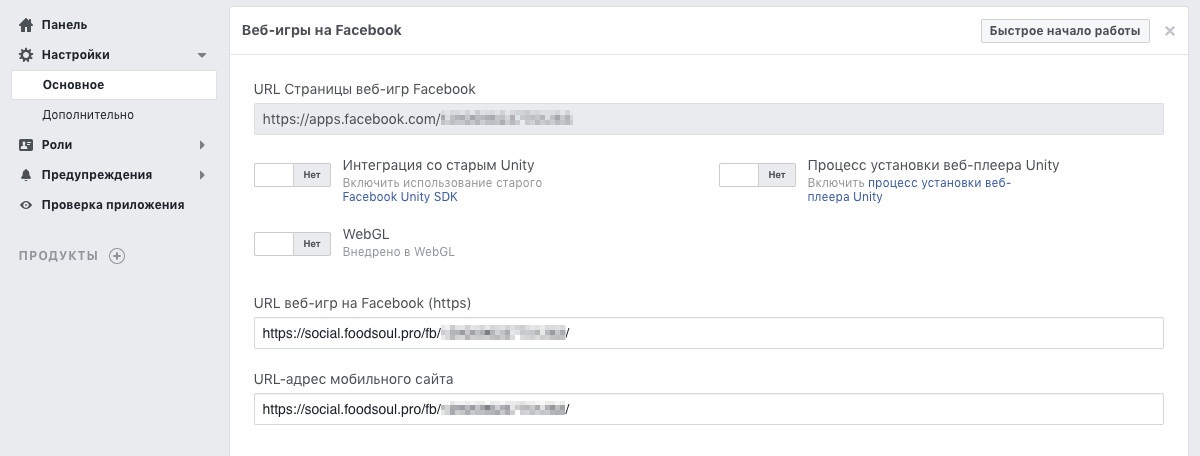Image resolution: width=1200 pixels, height=456 pixels.
Task: Close the Веб-игры на Facebook panel
Action: [1170, 31]
